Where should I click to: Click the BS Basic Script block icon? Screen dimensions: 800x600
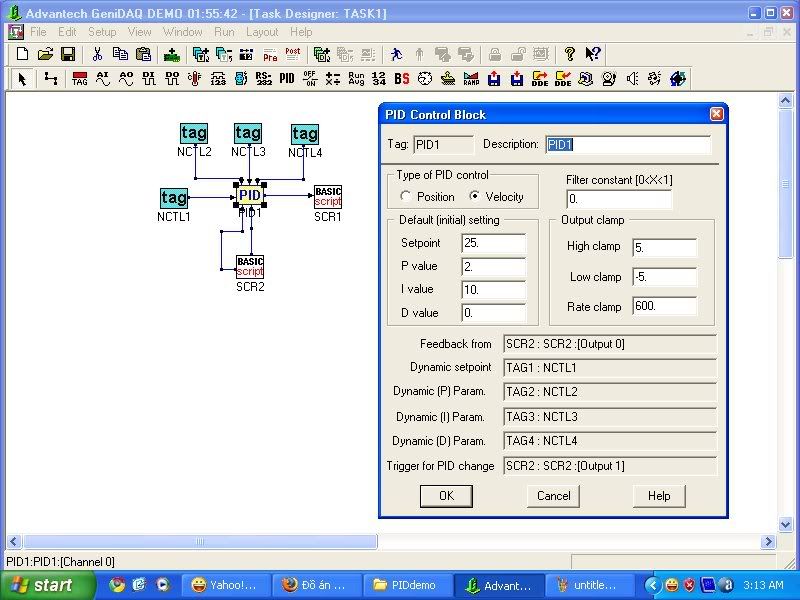pos(402,78)
